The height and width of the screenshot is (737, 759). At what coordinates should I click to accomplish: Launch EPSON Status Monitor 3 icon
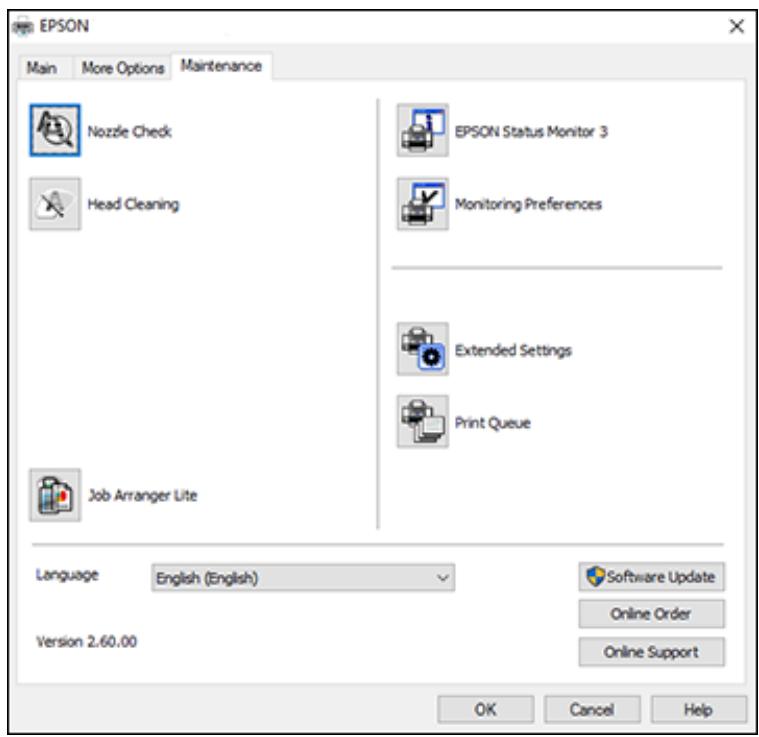pyautogui.click(x=423, y=130)
